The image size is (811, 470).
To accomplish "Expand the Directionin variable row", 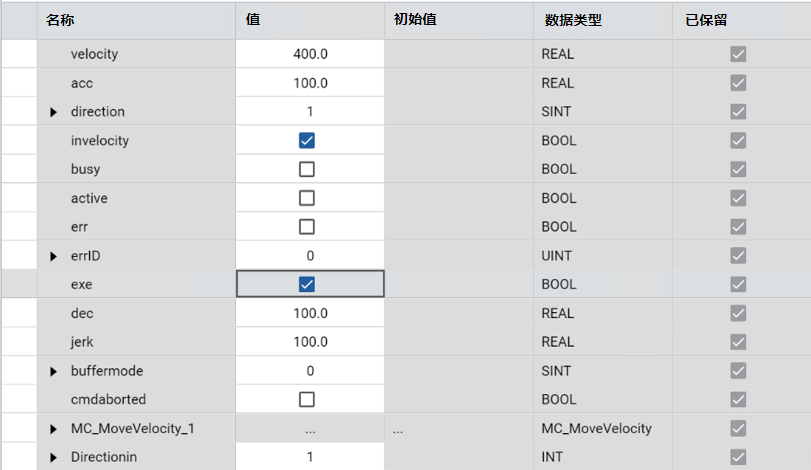I will tap(54, 457).
